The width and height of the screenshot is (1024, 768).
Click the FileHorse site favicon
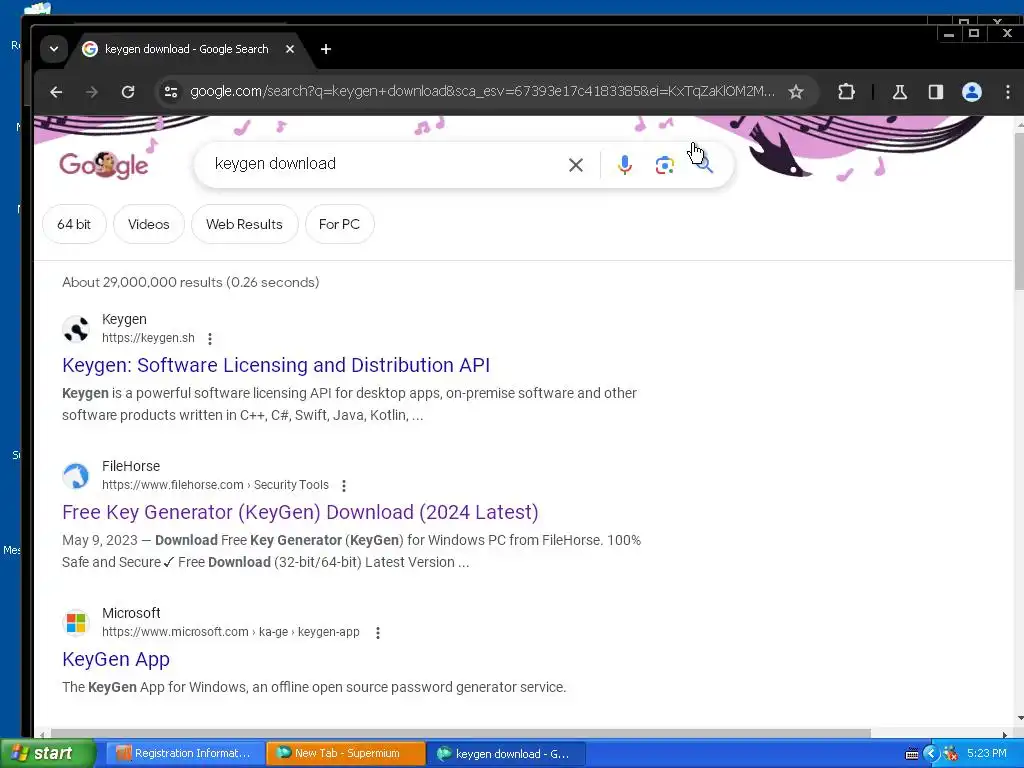point(76,475)
